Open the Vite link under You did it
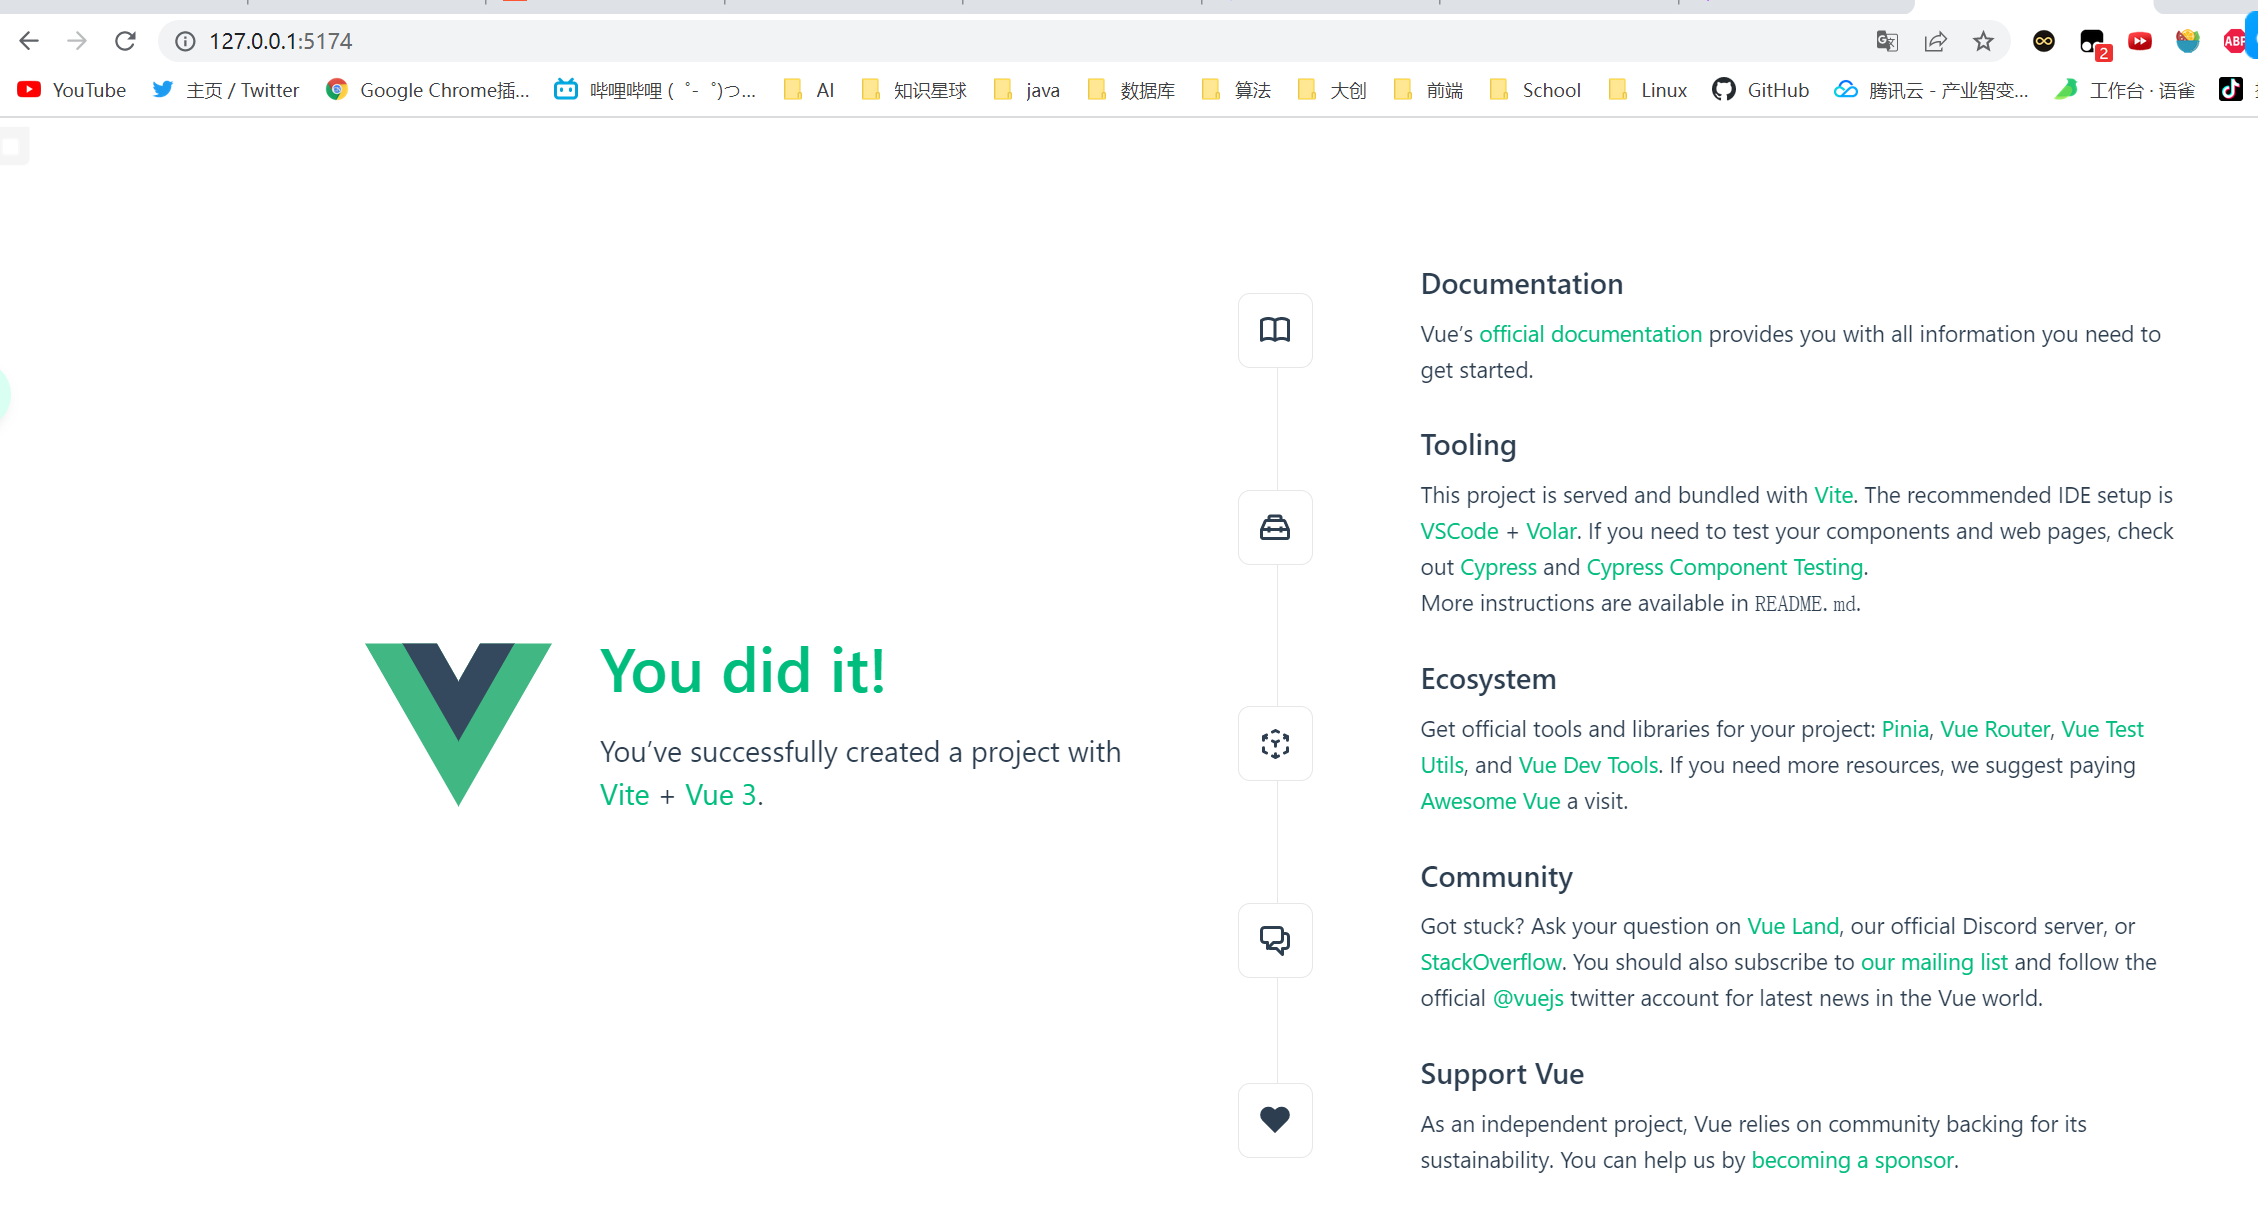This screenshot has height=1207, width=2258. pos(625,795)
